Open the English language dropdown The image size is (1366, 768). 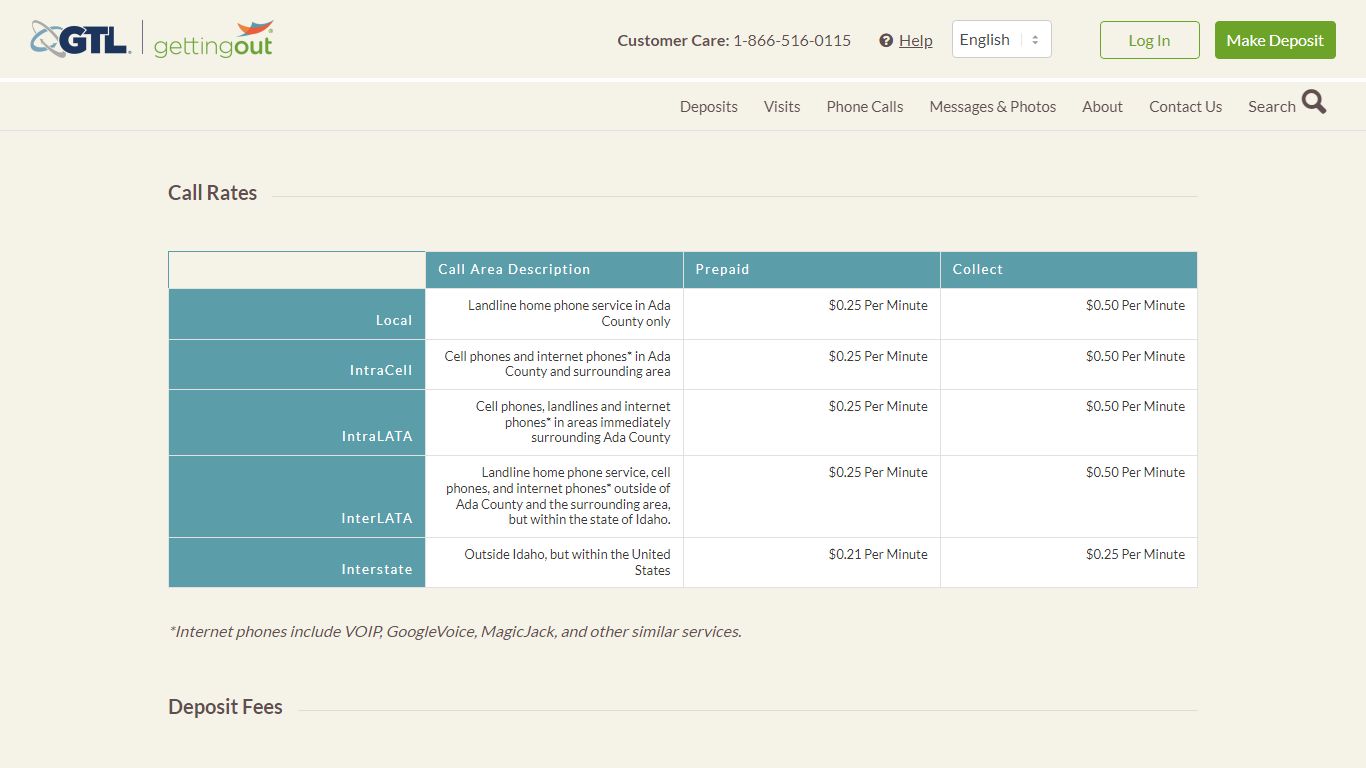click(x=1001, y=39)
